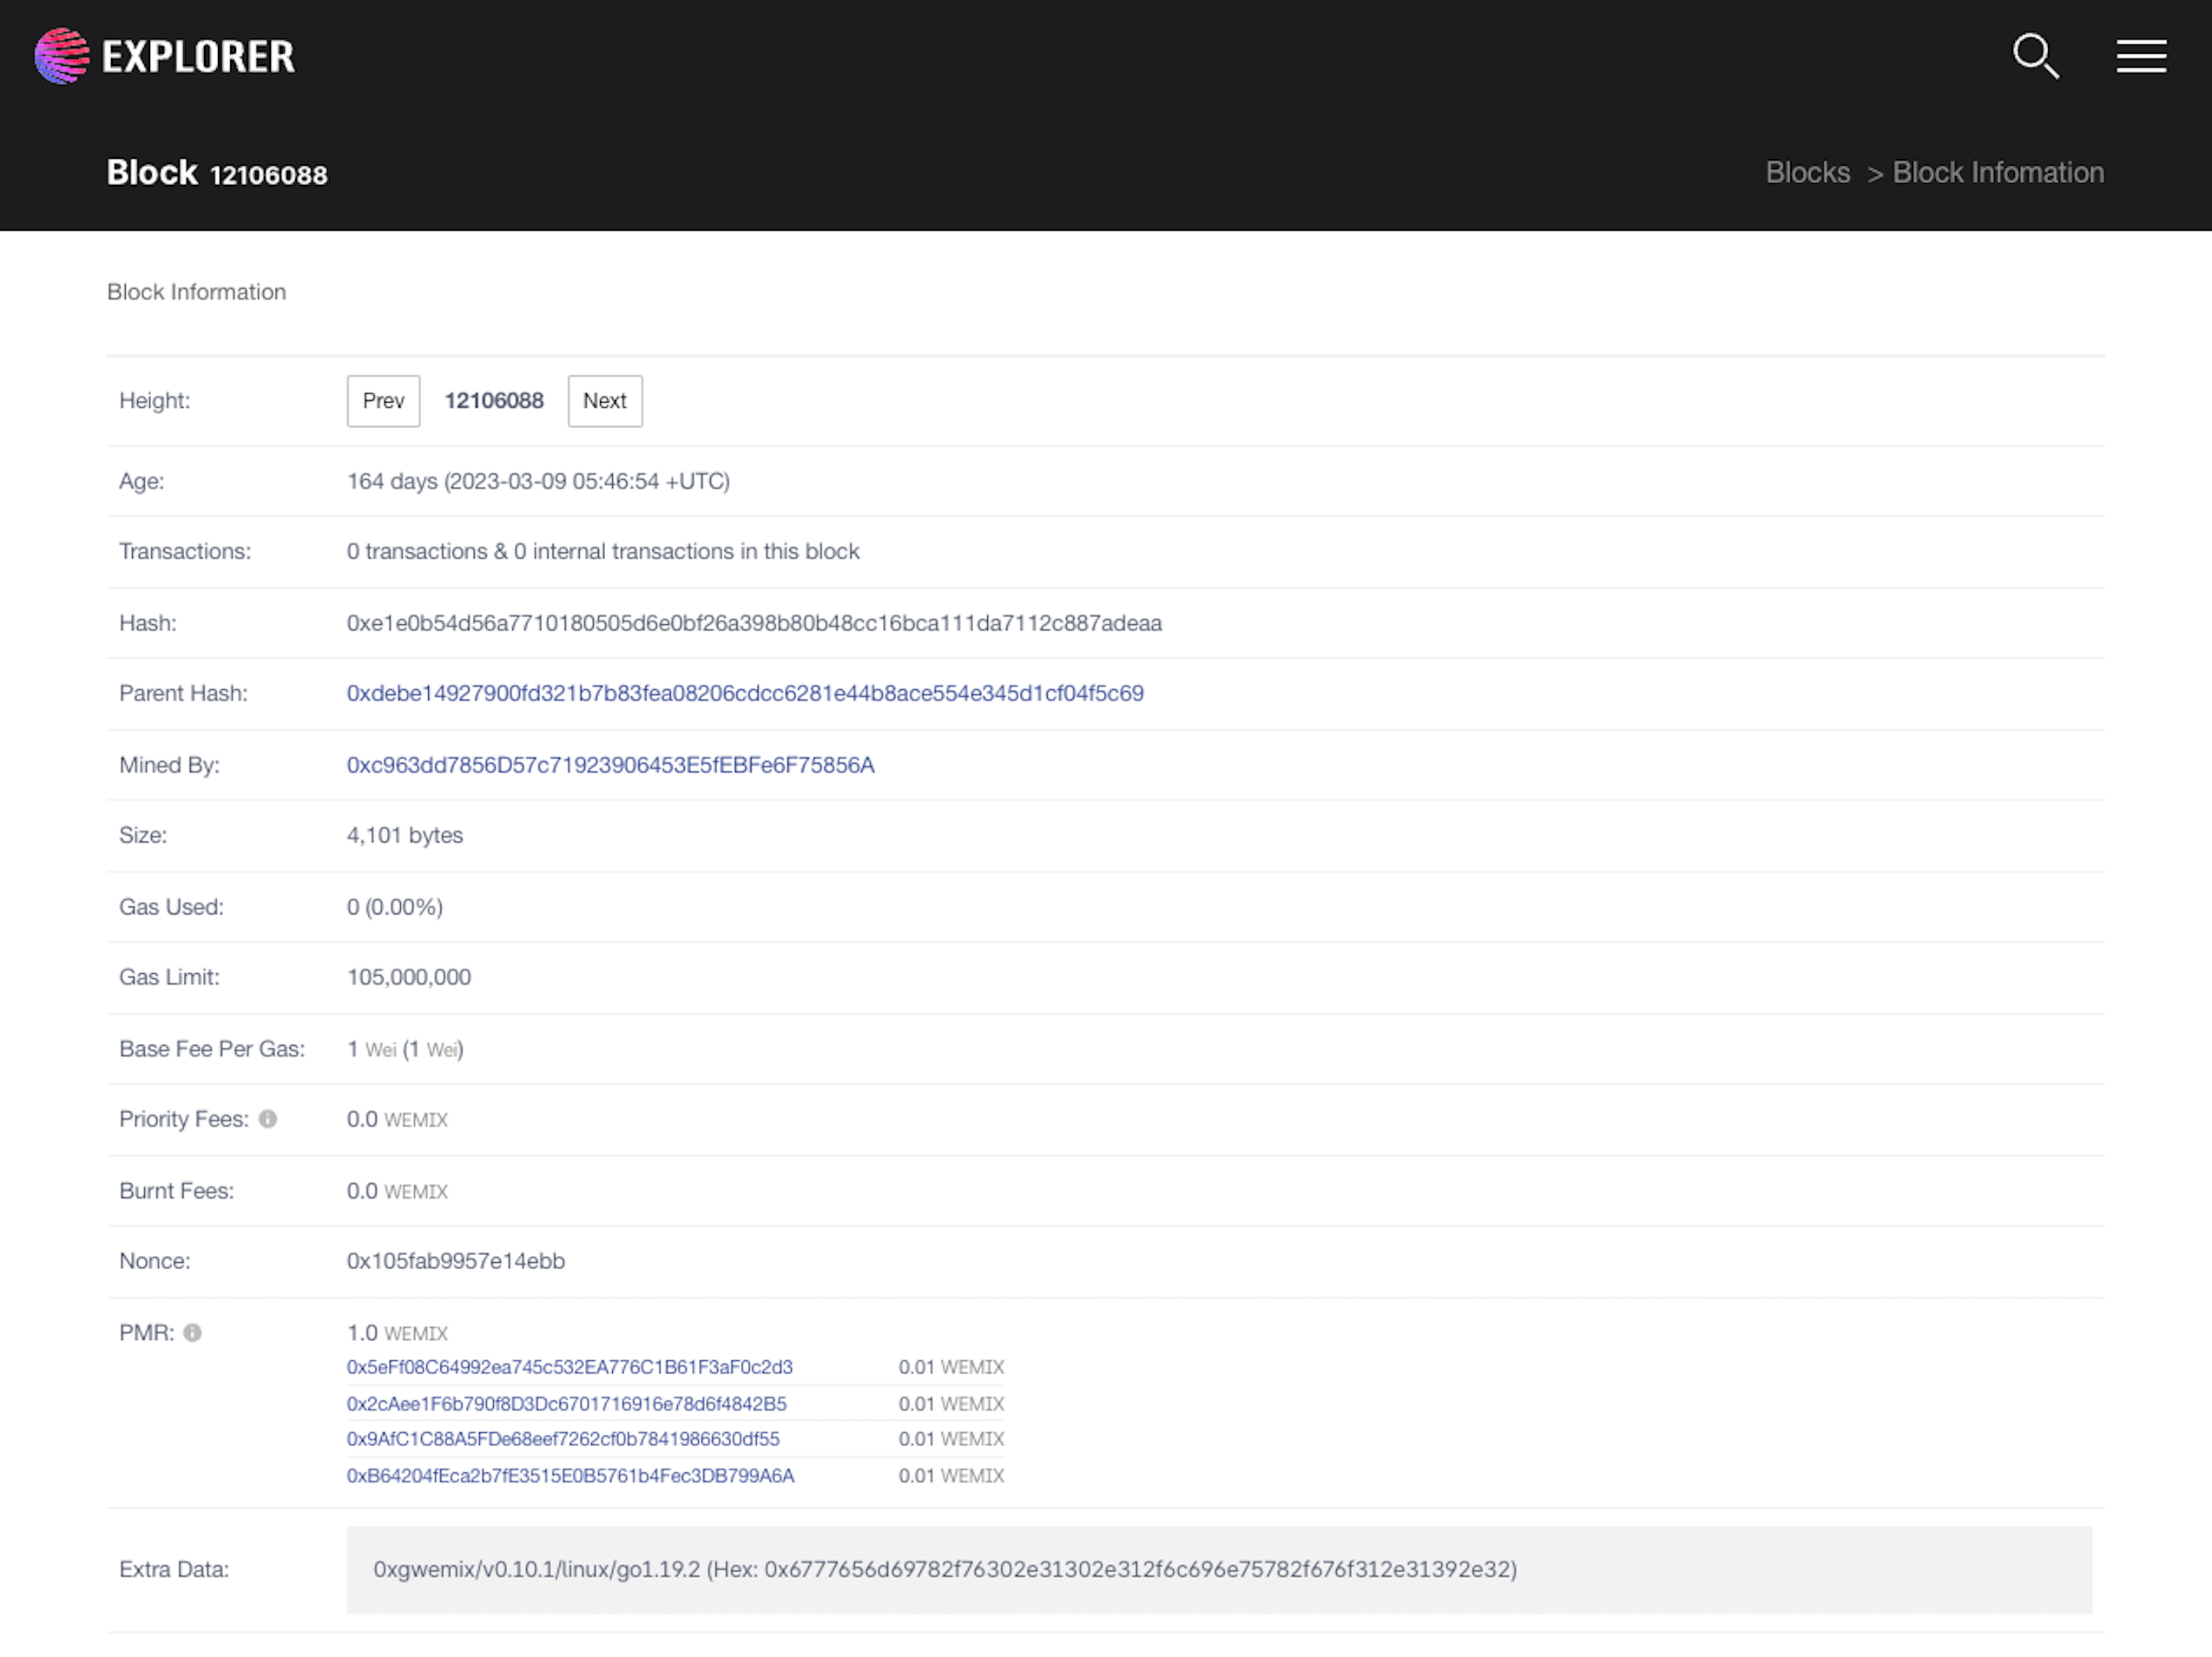Image resolution: width=2212 pixels, height=1657 pixels.
Task: Click the Block Infomation breadcrumb
Action: click(1997, 173)
